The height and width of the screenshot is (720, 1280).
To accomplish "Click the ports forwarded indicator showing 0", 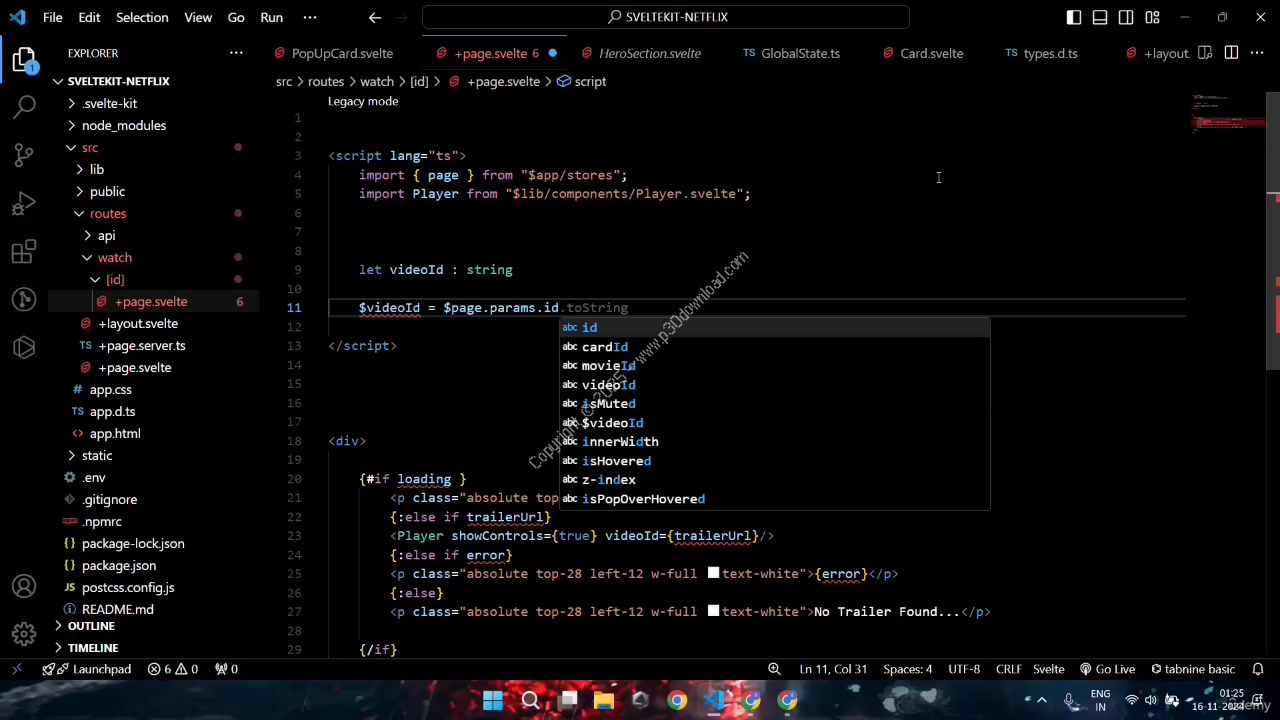I will tap(227, 669).
